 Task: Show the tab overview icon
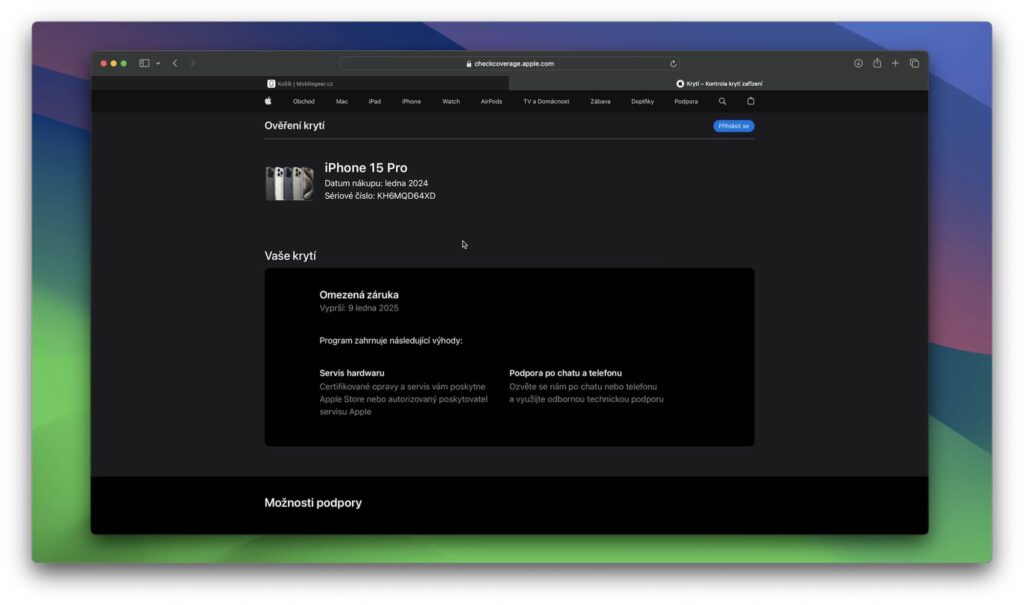coord(914,63)
